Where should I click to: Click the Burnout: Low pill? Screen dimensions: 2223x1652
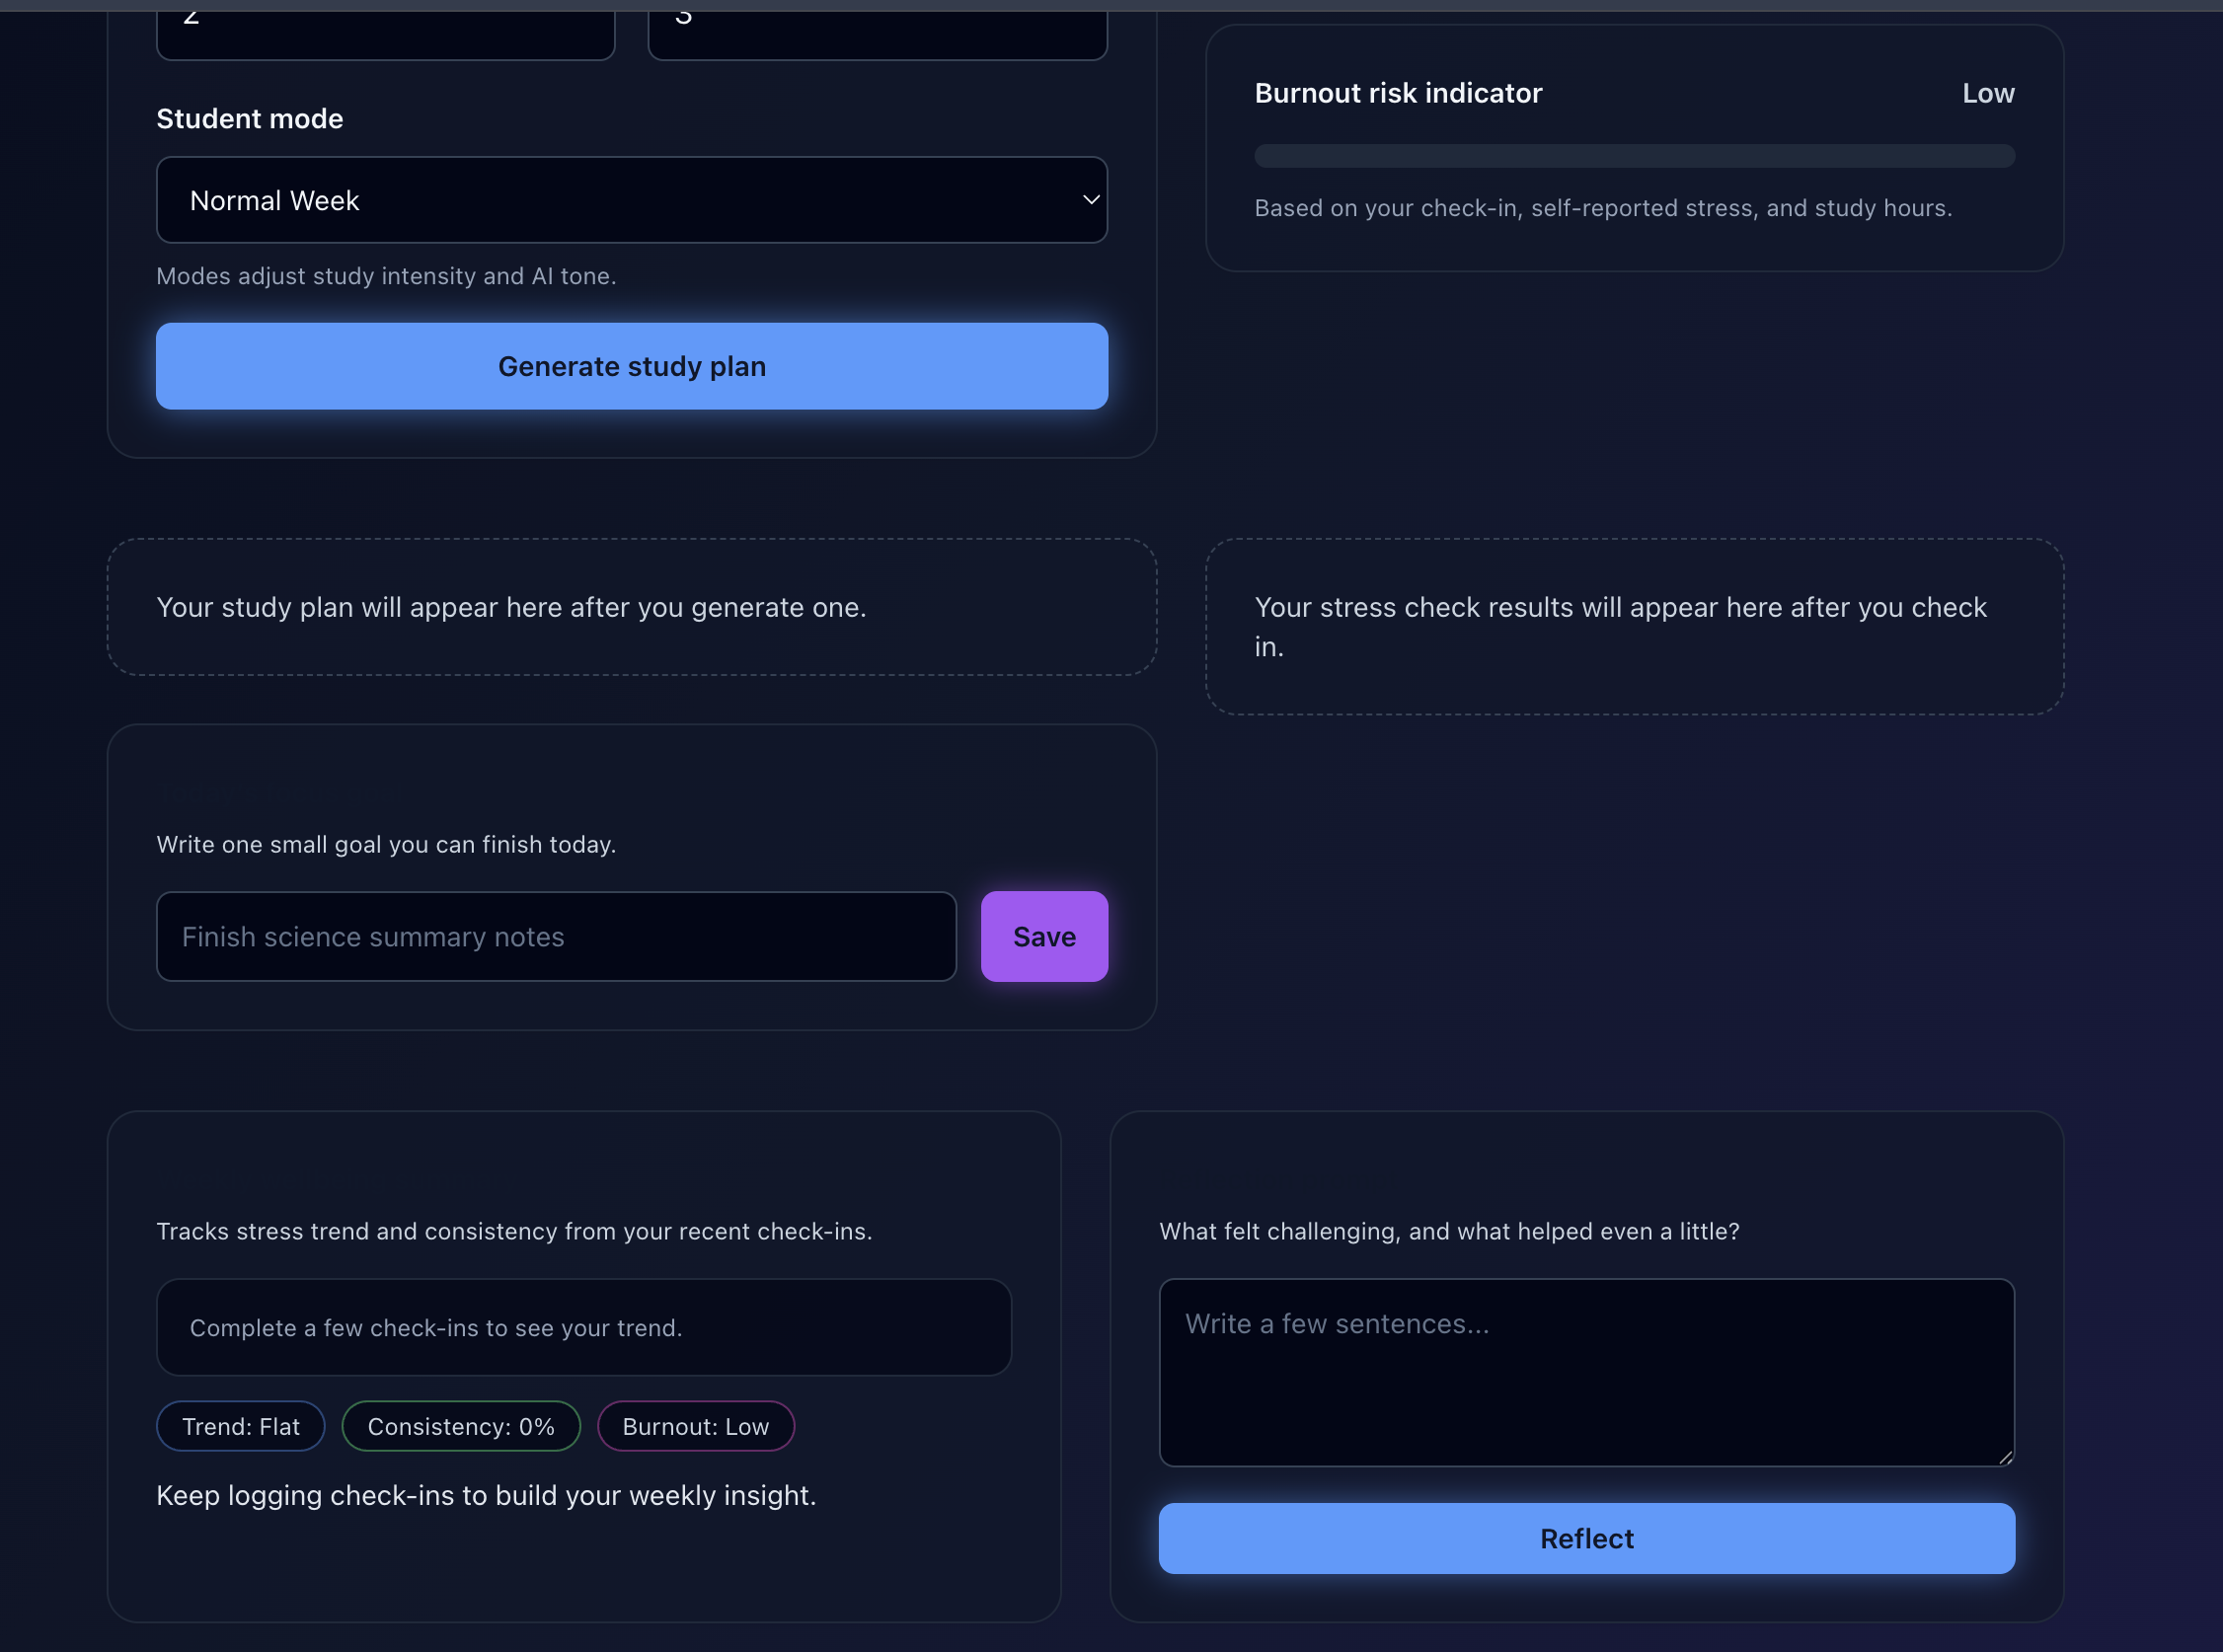click(695, 1426)
